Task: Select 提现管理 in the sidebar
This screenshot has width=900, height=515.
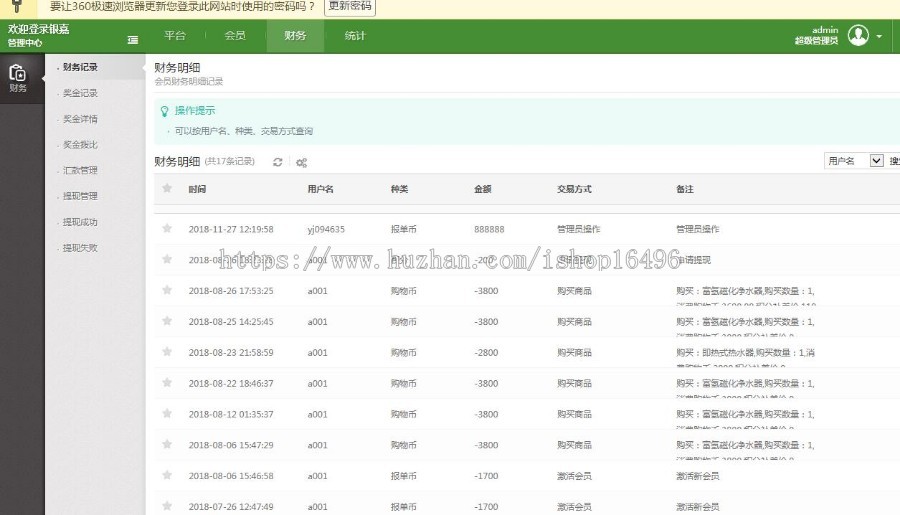Action: 80,196
